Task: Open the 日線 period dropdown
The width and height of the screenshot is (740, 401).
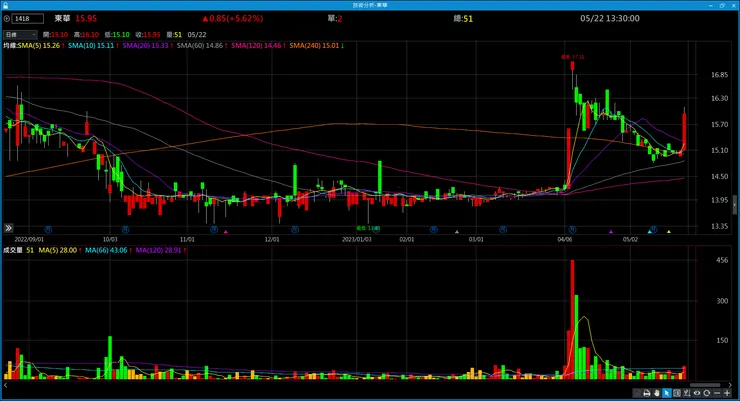Action: (20, 34)
